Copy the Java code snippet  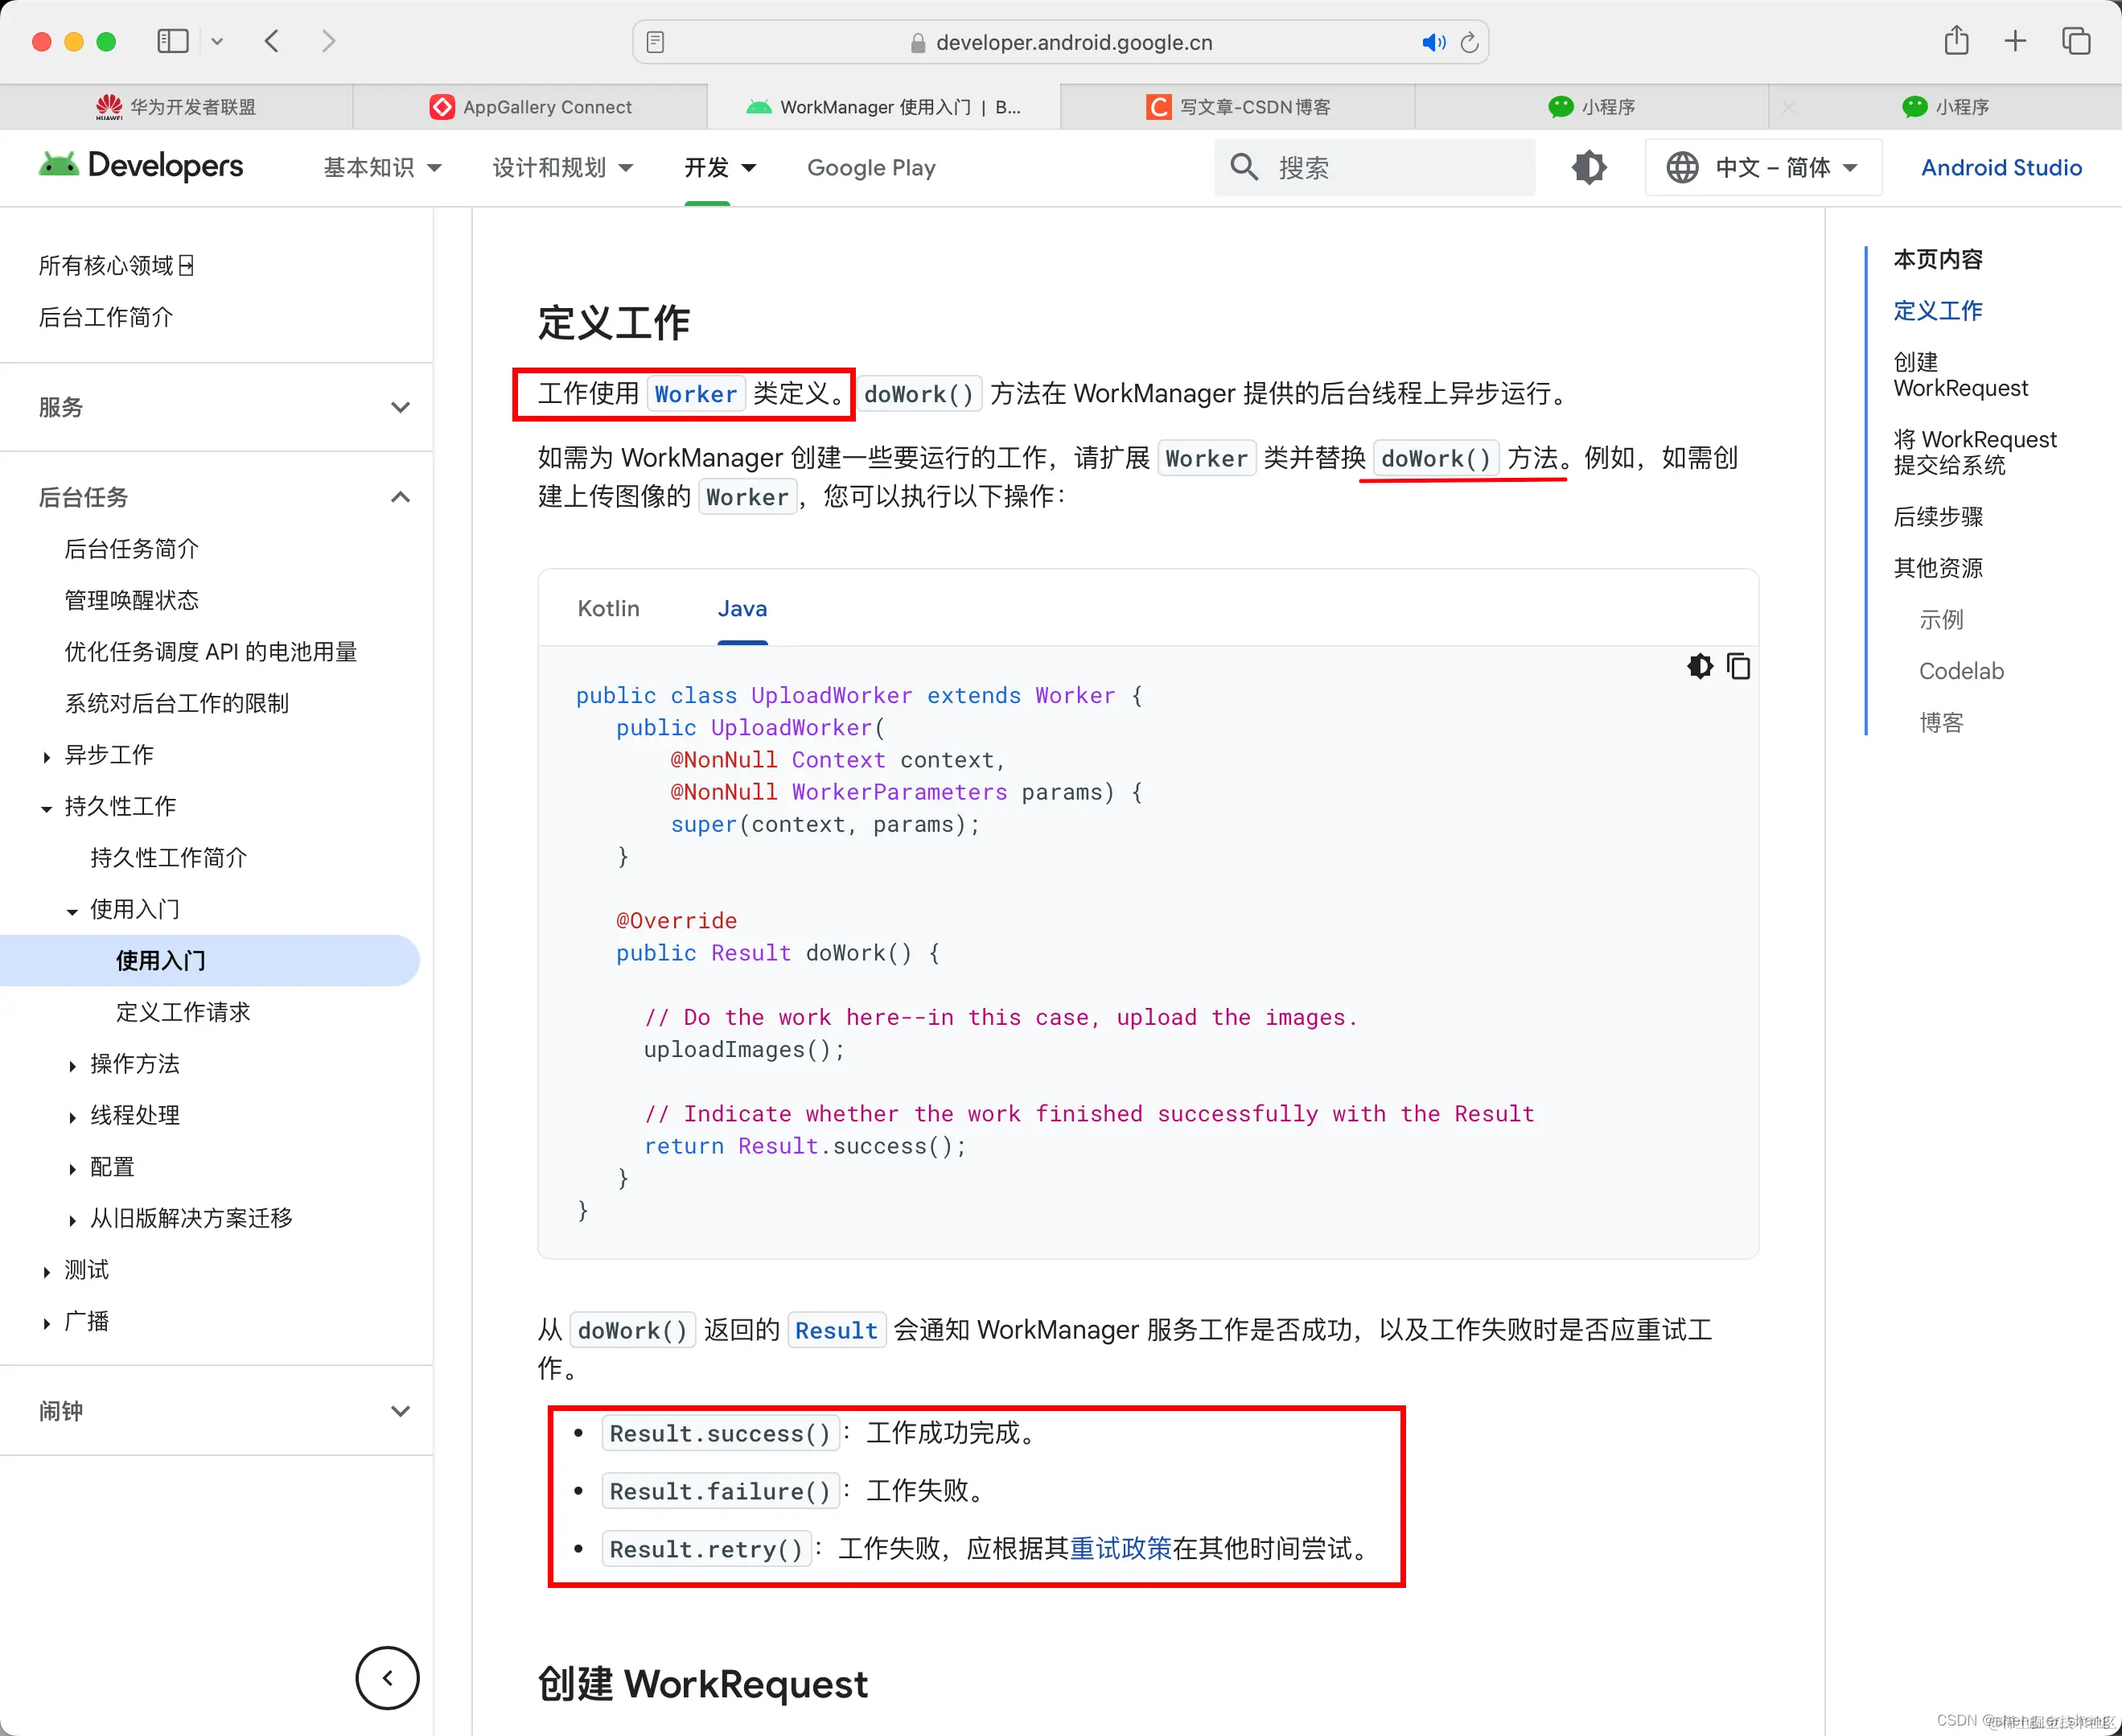[x=1738, y=666]
